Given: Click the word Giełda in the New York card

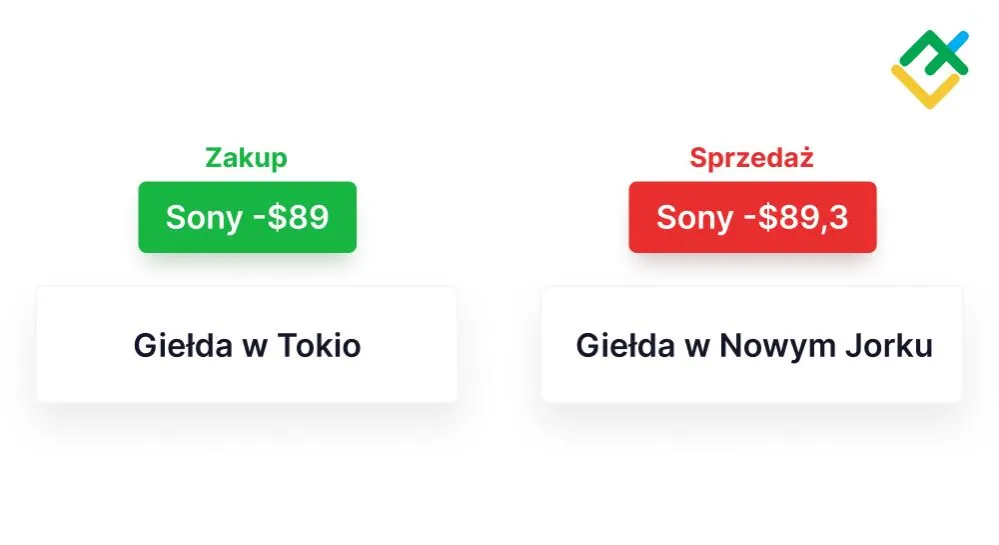Looking at the screenshot, I should [x=625, y=345].
